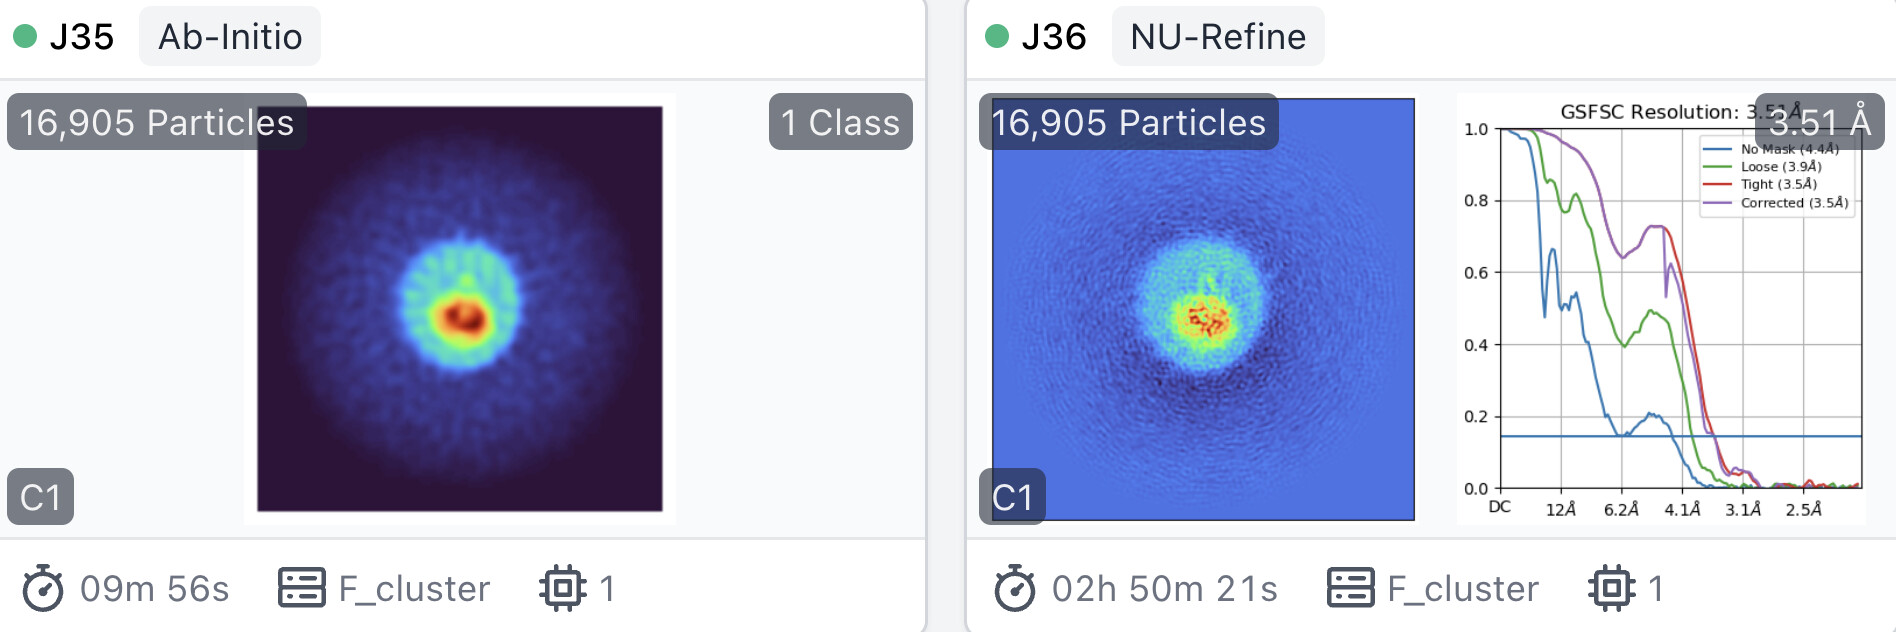Click the 3.51 Å resolution badge
This screenshot has height=632, width=1896.
[x=1820, y=122]
